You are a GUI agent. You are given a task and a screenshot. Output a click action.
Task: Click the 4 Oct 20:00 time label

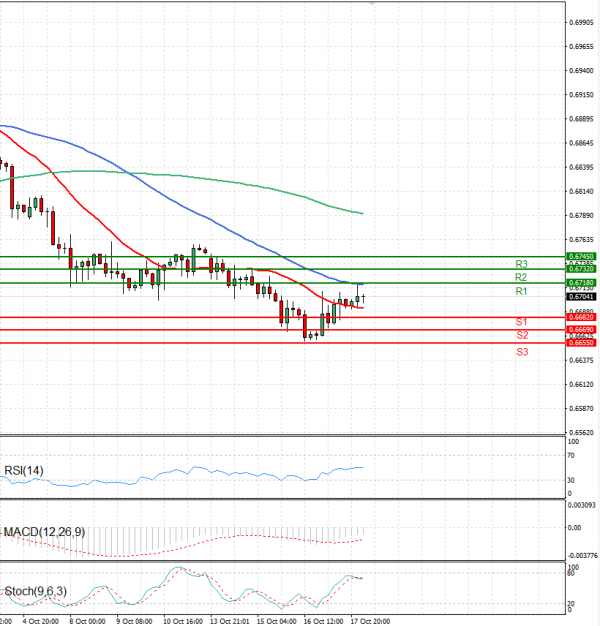40,621
